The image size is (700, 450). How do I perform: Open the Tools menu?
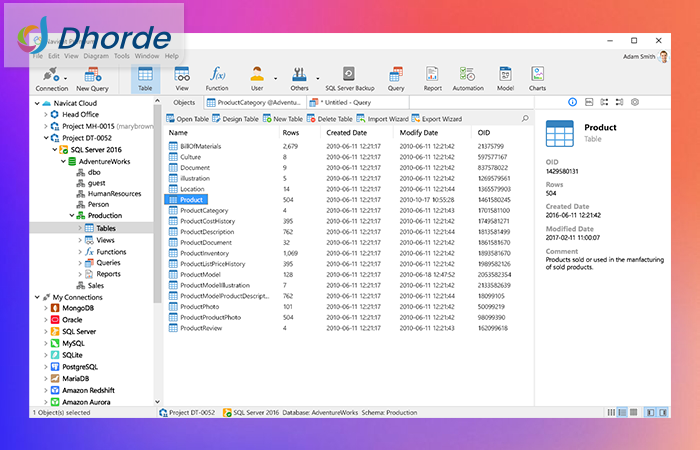[x=121, y=56]
